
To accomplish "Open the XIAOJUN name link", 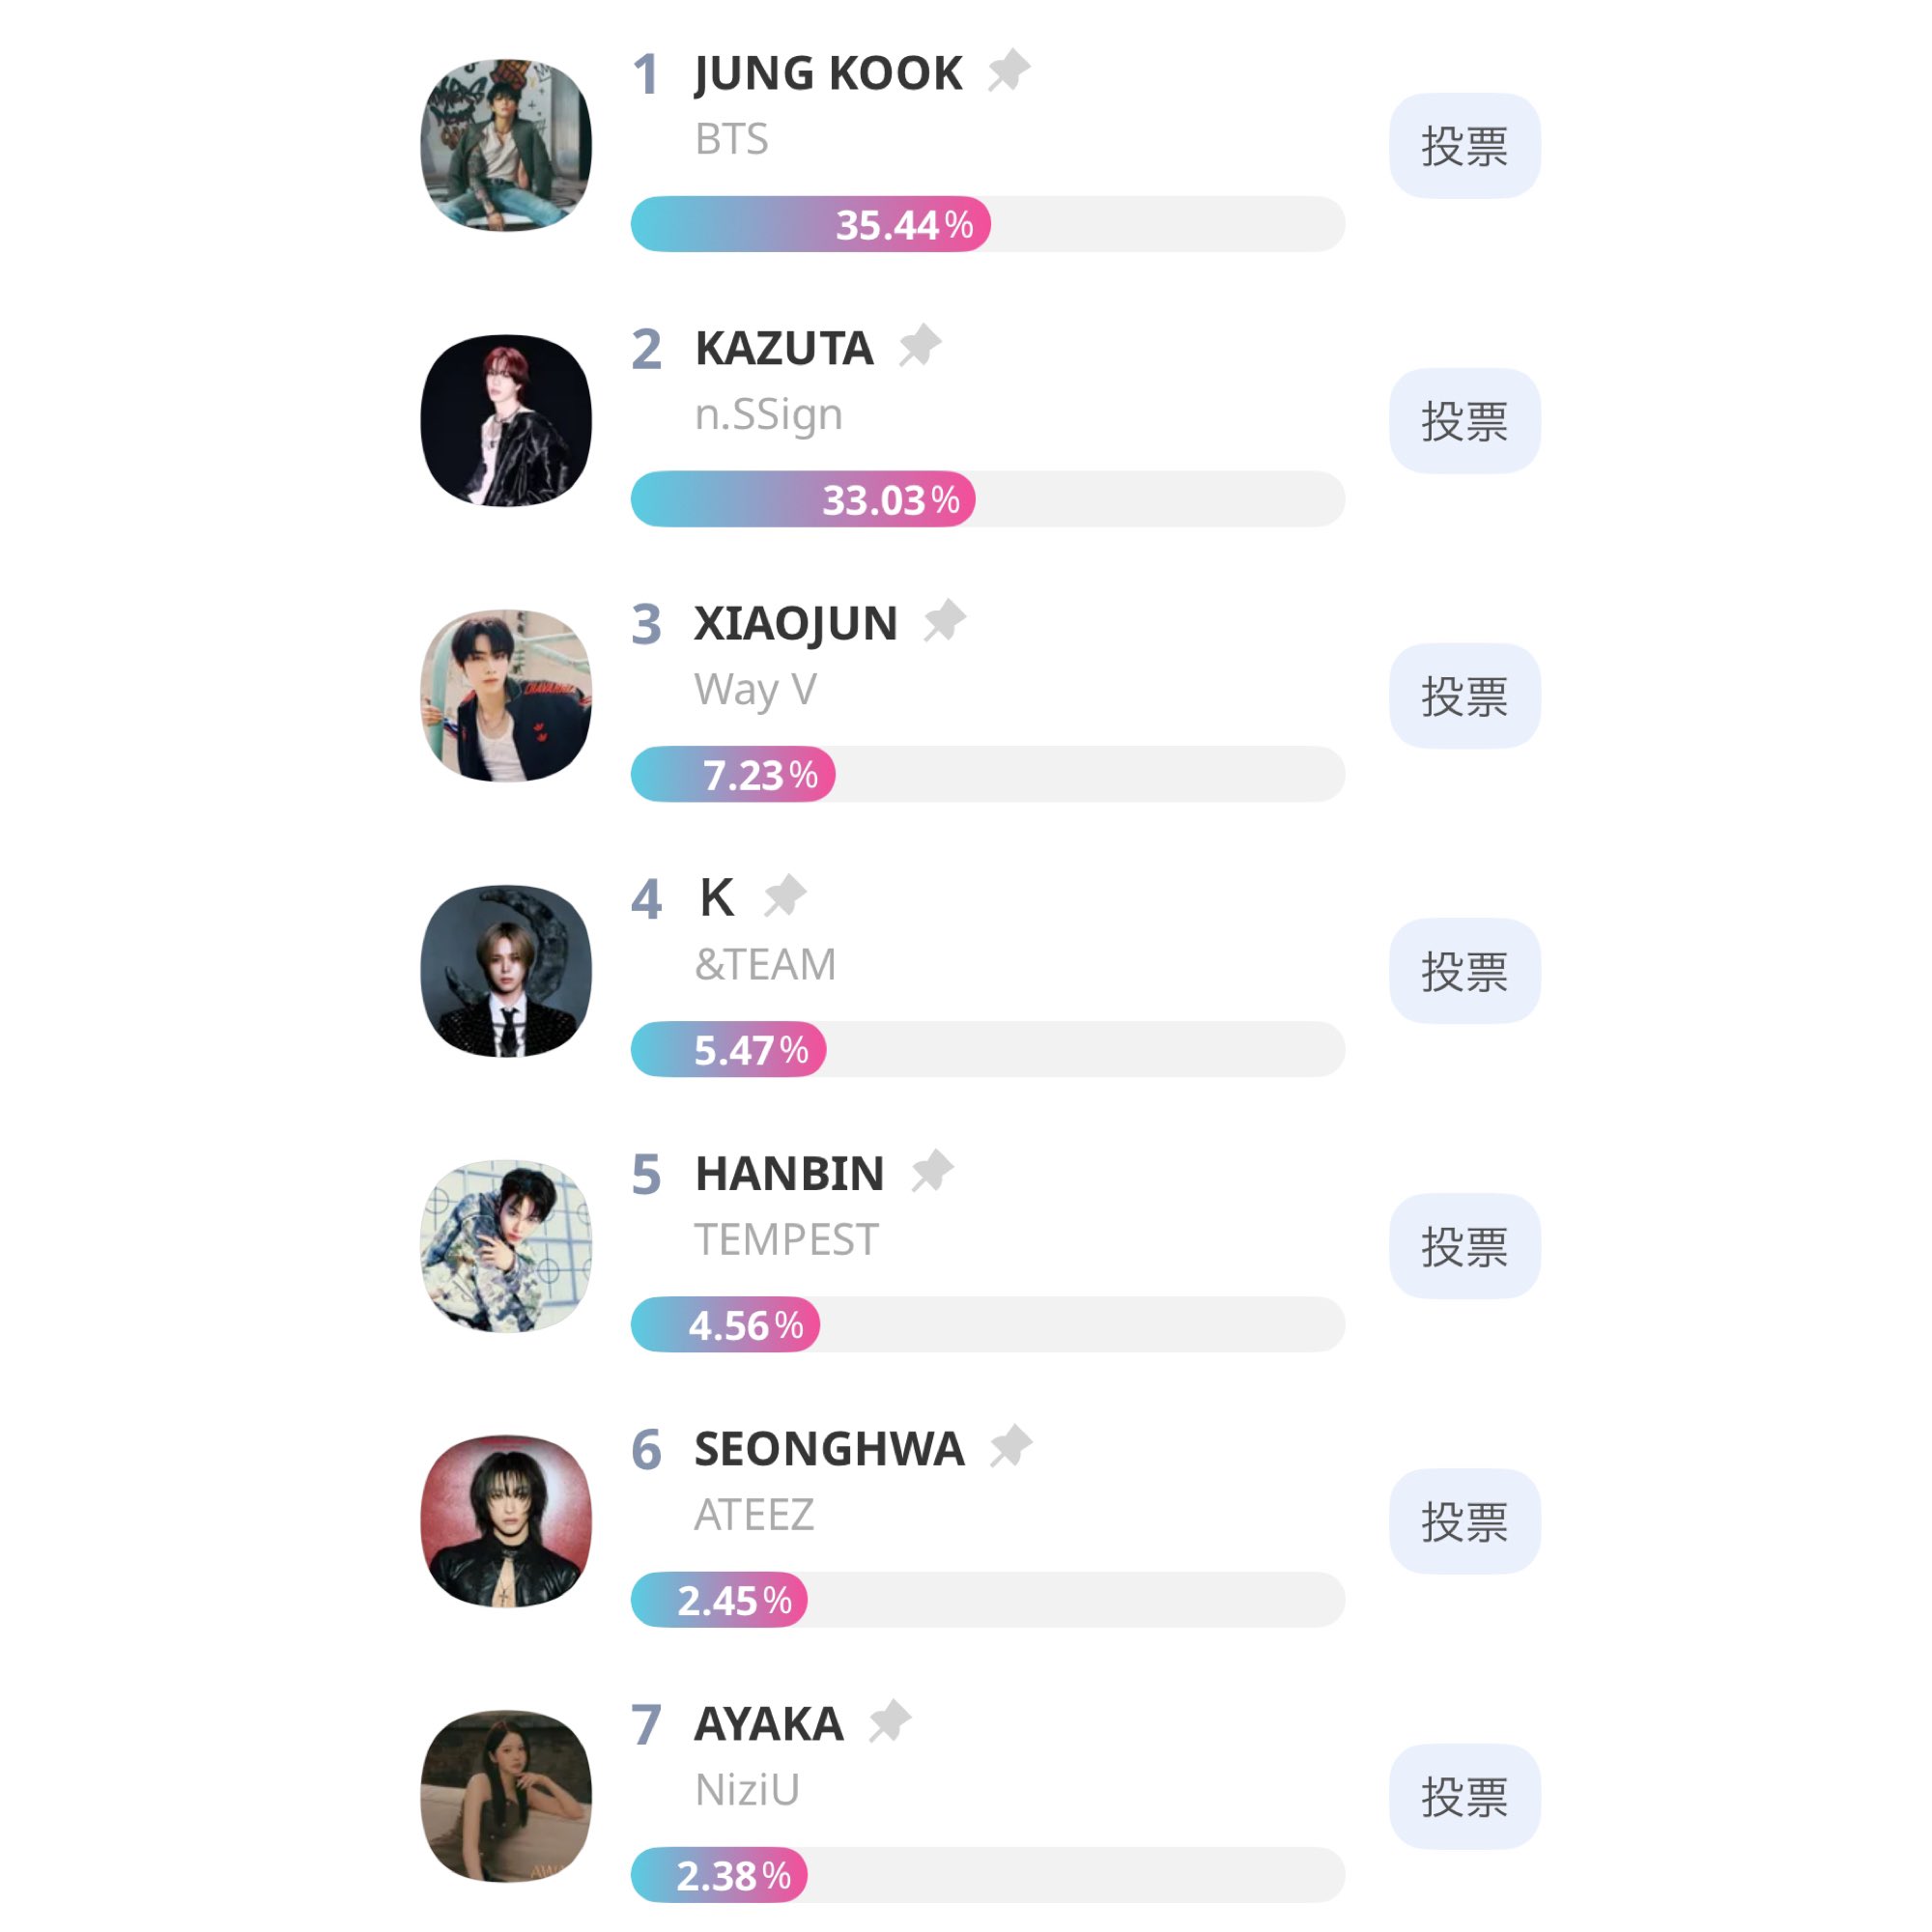I will coord(796,623).
